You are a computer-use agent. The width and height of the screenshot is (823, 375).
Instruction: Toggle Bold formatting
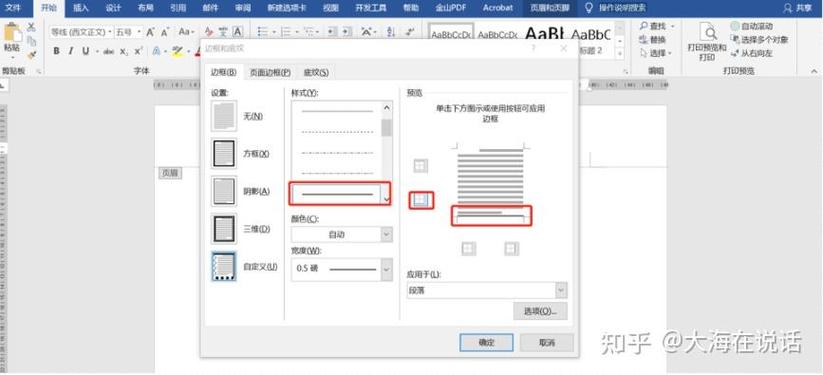pyautogui.click(x=56, y=51)
